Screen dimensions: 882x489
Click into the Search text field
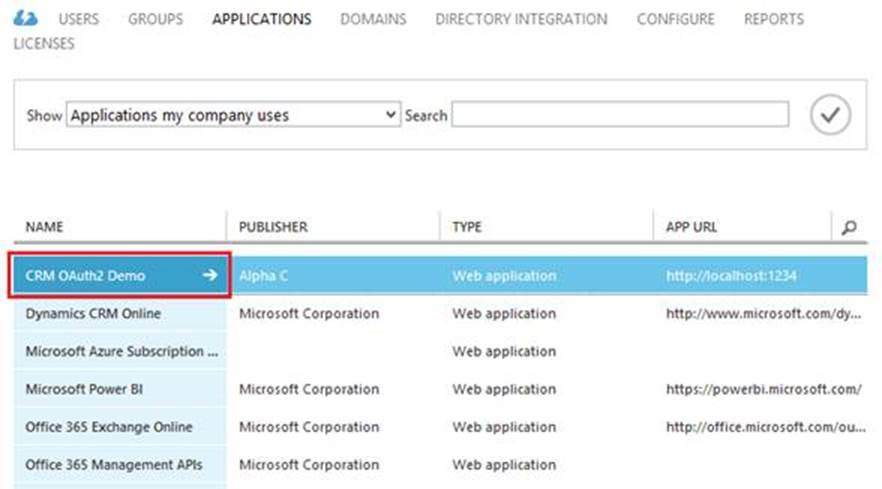(x=619, y=115)
